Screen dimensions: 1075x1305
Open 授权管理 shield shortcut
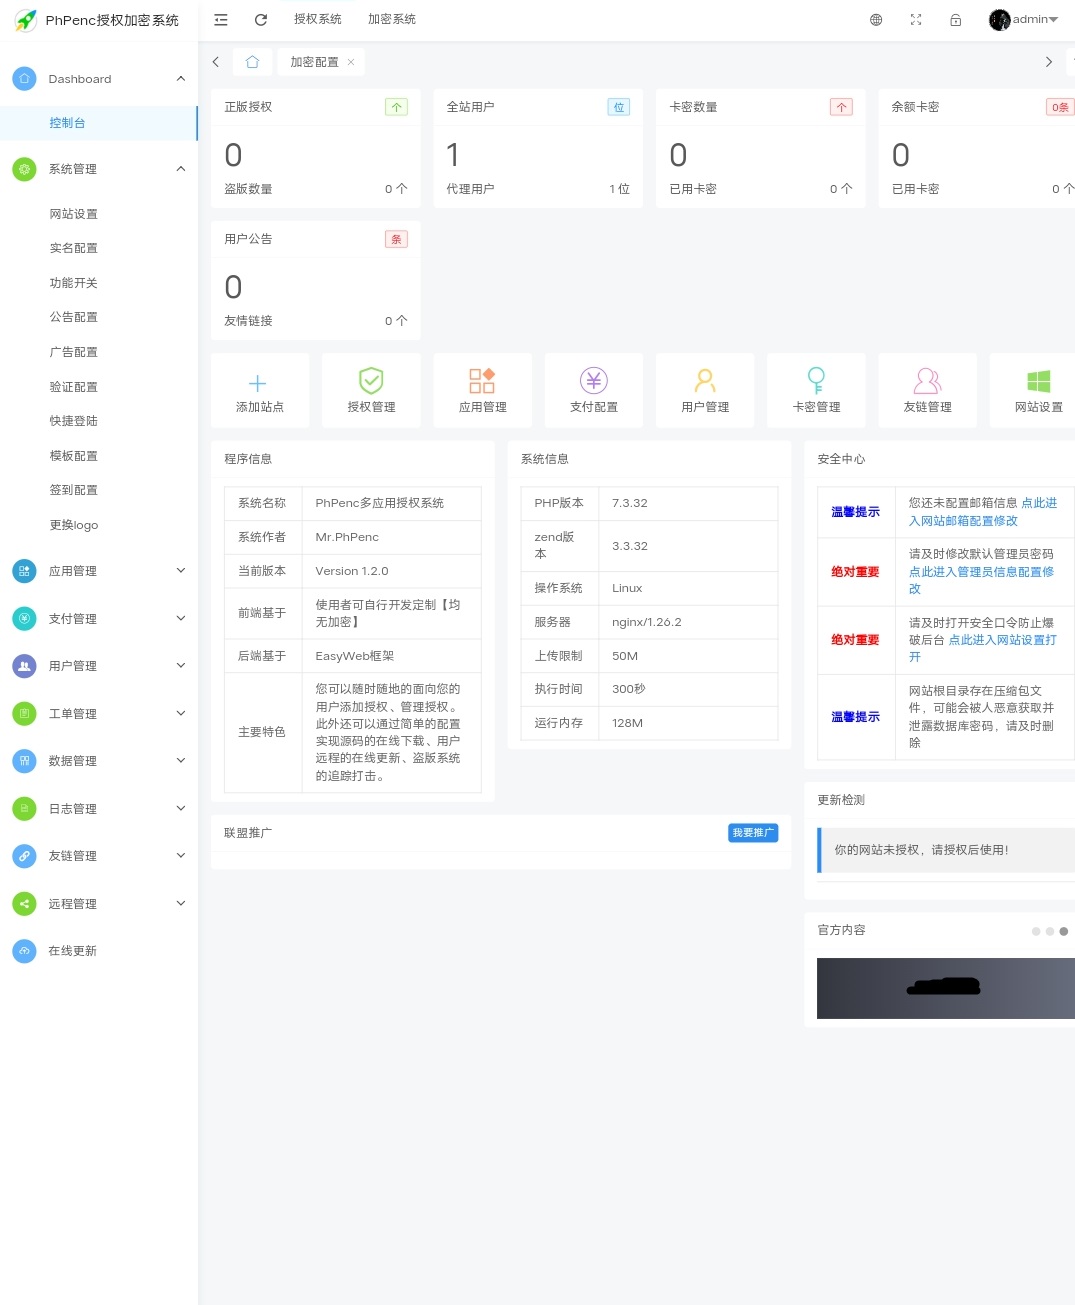click(371, 390)
